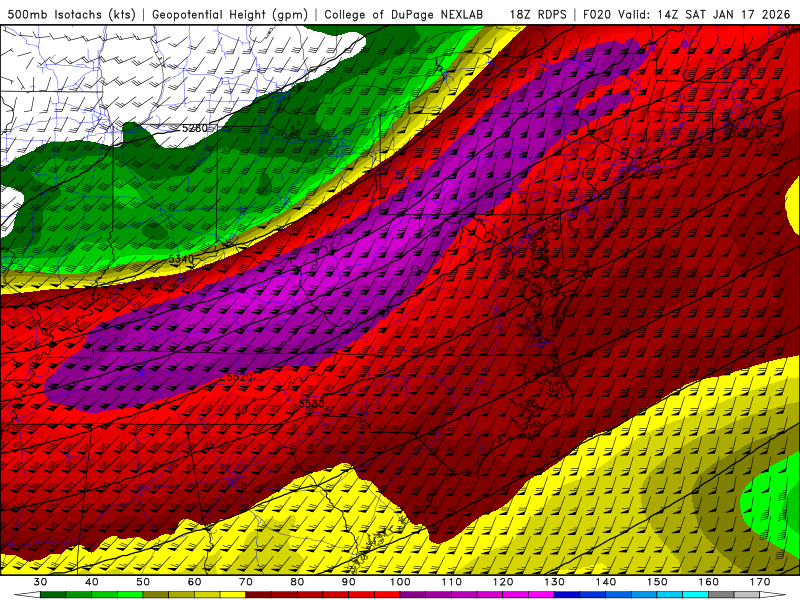This screenshot has width=800, height=600.
Task: Select the bright yellow swatch left of 70
Action: 233,595
